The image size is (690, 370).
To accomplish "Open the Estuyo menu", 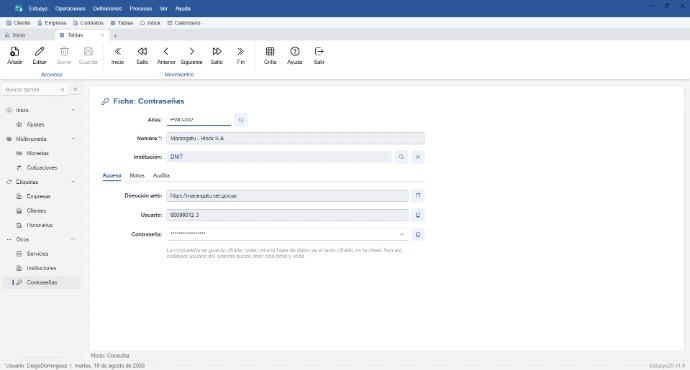I will point(38,9).
